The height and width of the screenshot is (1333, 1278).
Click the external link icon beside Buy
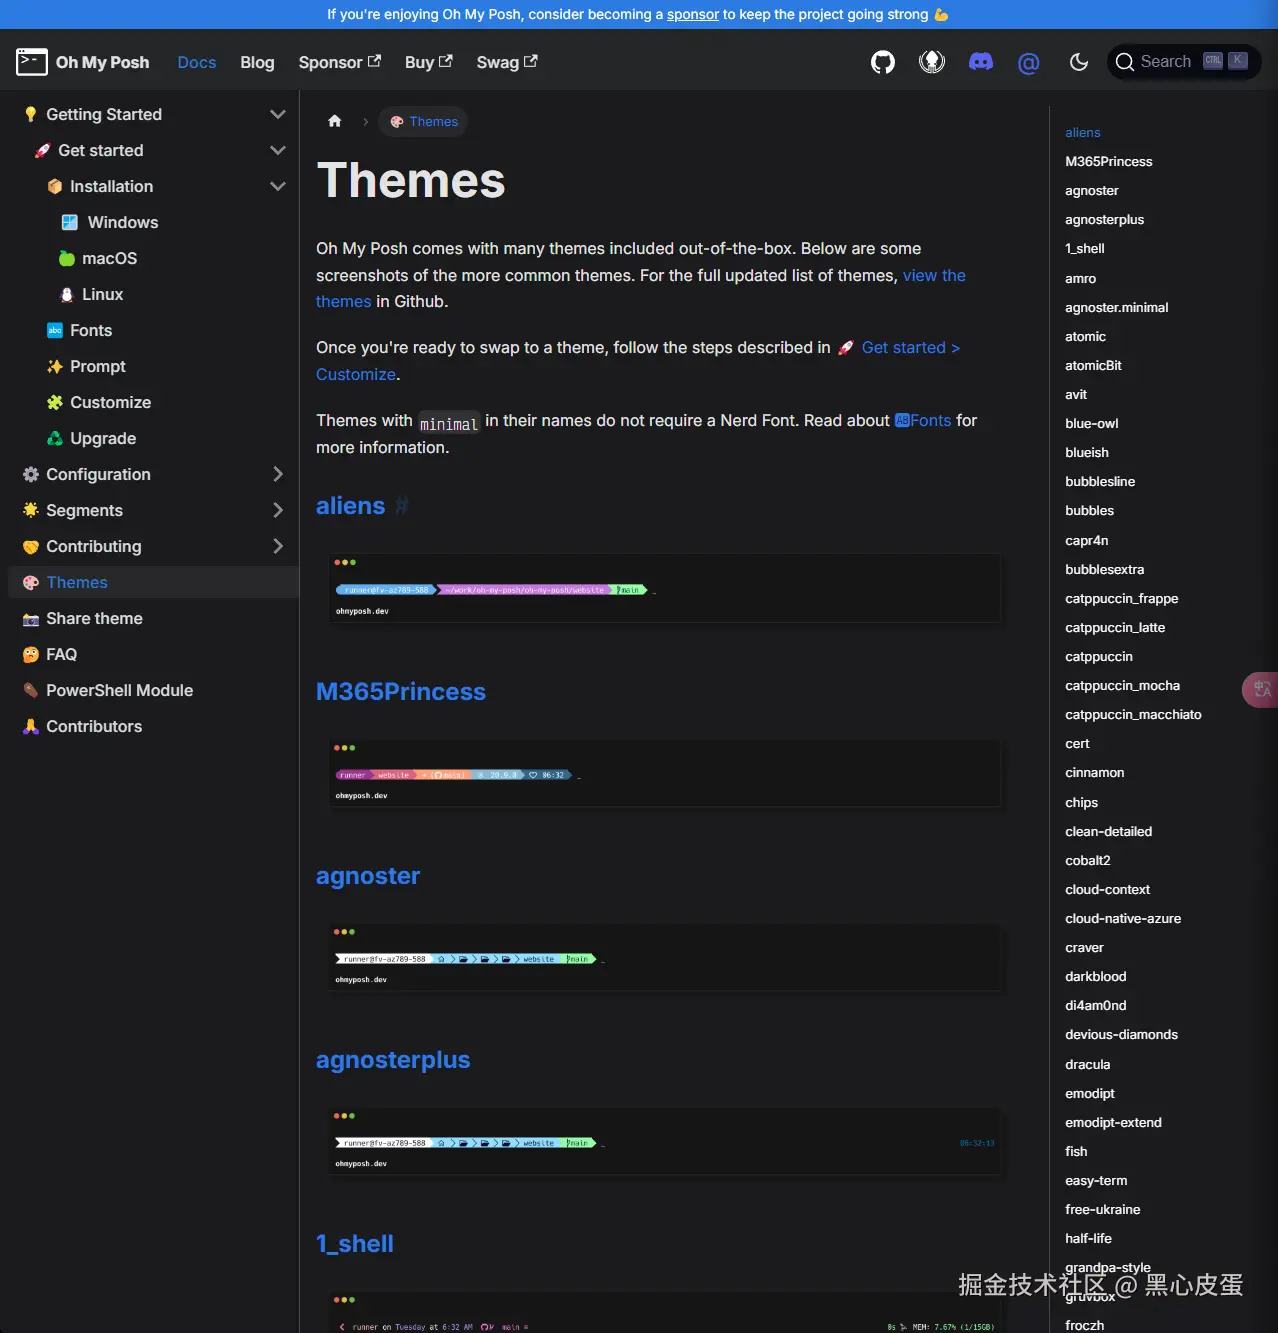(x=446, y=61)
